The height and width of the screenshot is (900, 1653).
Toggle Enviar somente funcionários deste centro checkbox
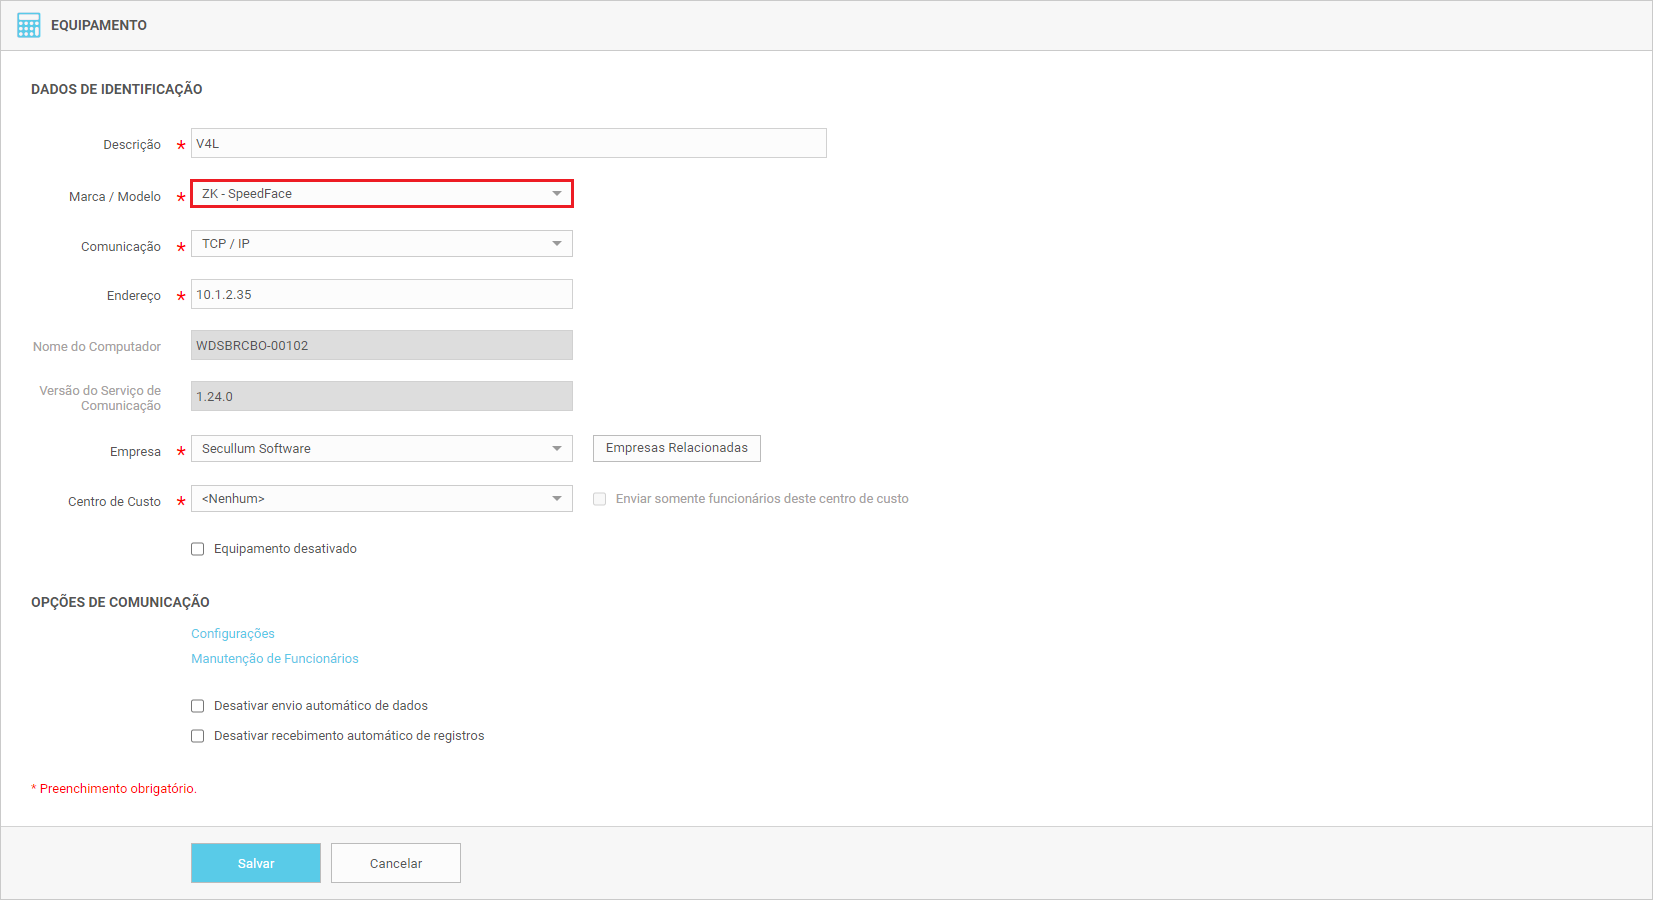point(600,499)
